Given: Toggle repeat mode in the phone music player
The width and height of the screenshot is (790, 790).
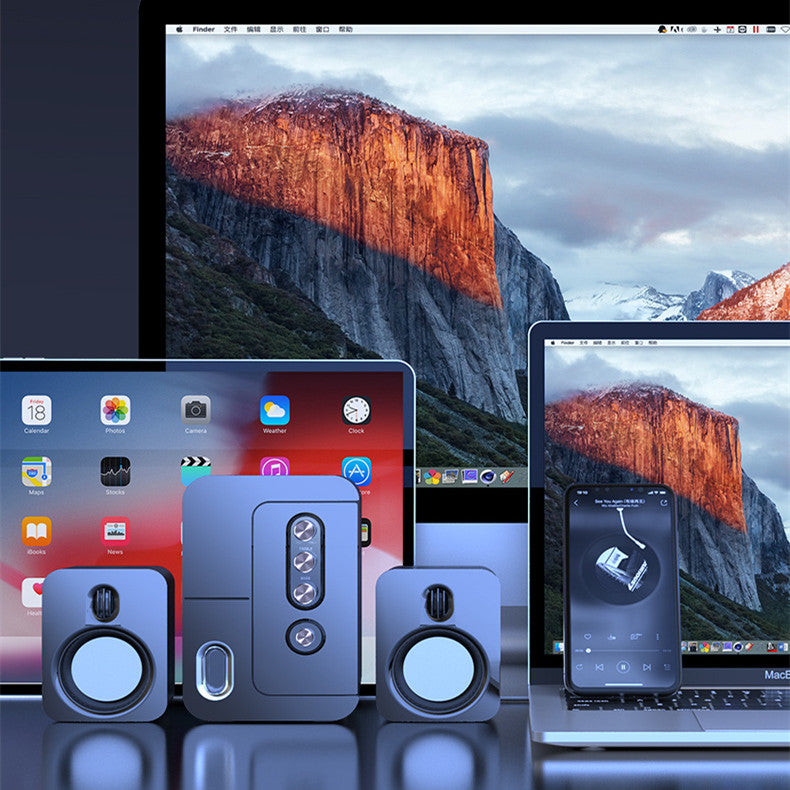Looking at the screenshot, I should 578,666.
